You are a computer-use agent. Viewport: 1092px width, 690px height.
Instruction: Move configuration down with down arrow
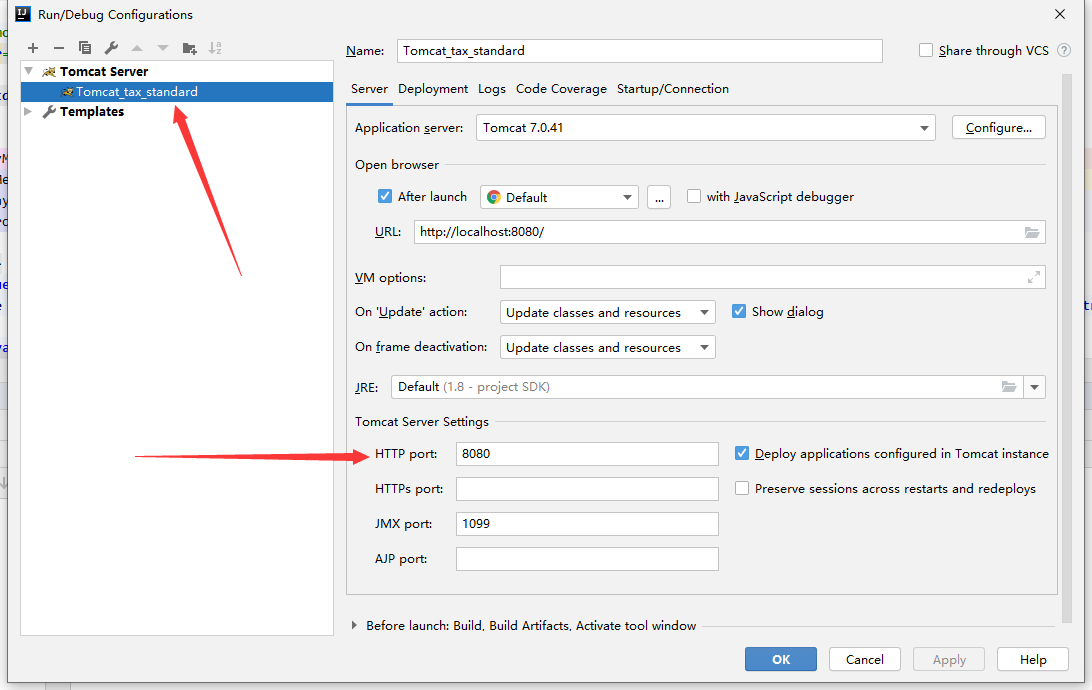point(163,48)
